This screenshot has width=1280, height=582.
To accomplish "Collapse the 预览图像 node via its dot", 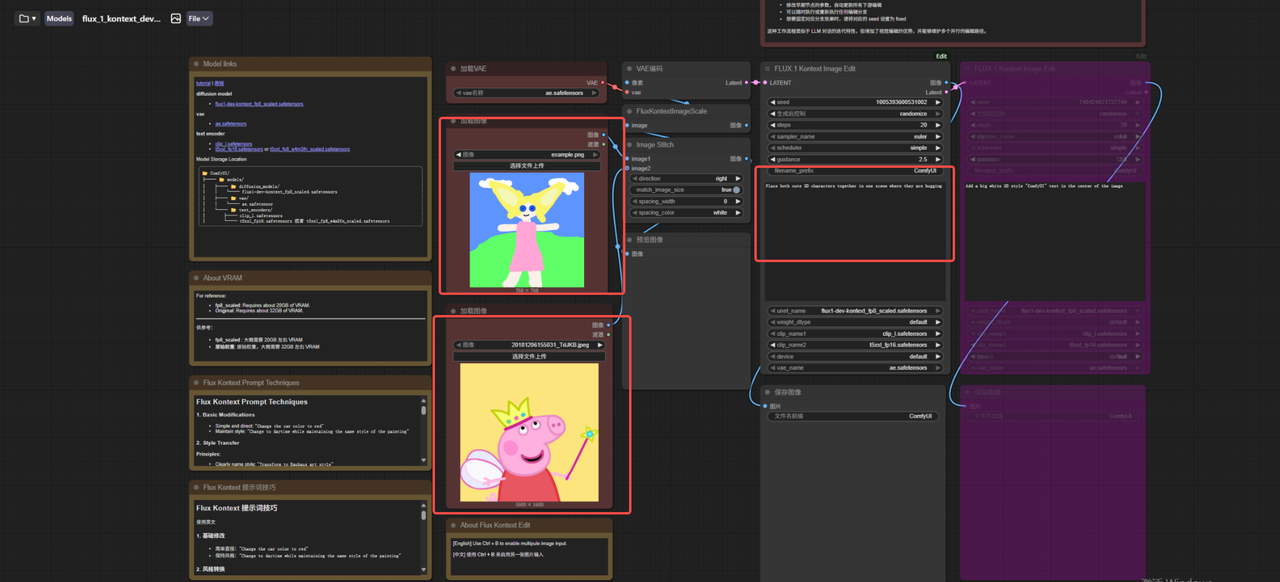I will coord(630,240).
